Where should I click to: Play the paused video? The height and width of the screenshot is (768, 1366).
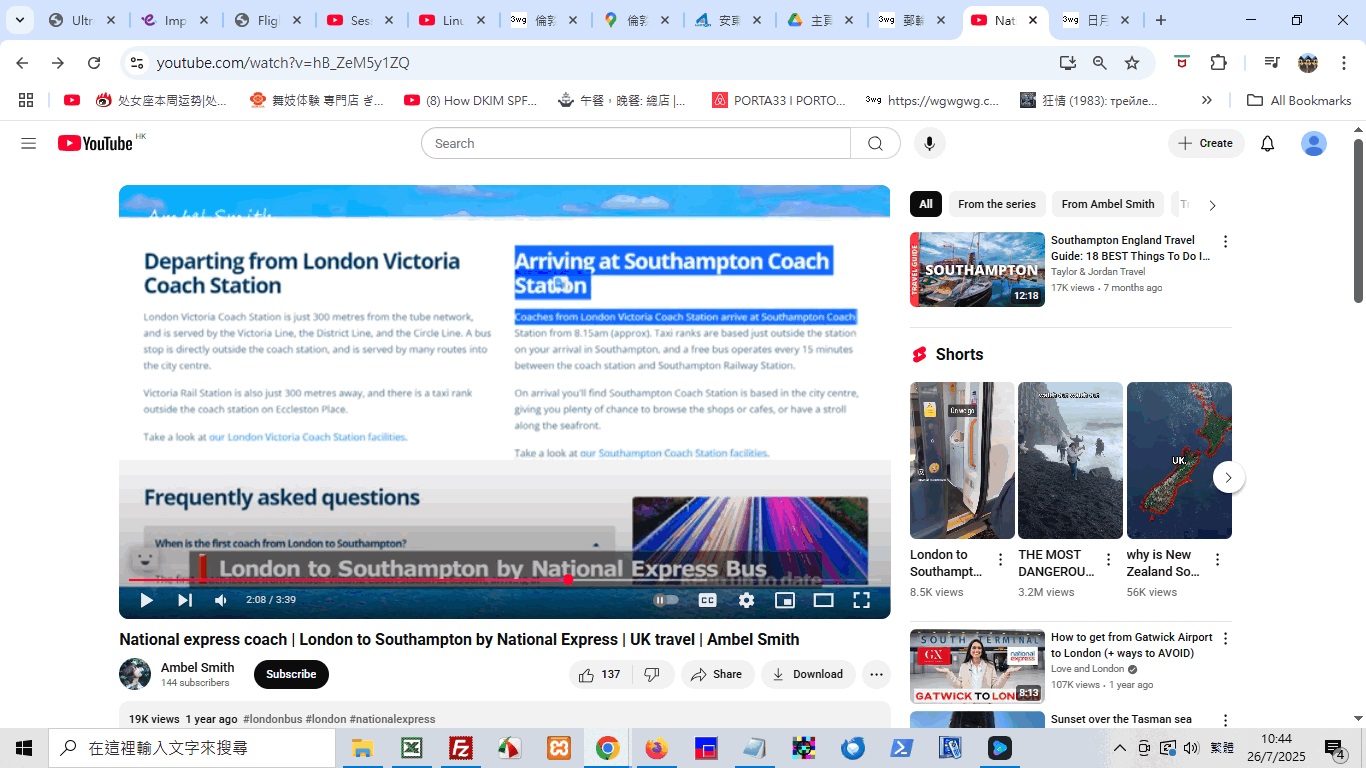(147, 600)
